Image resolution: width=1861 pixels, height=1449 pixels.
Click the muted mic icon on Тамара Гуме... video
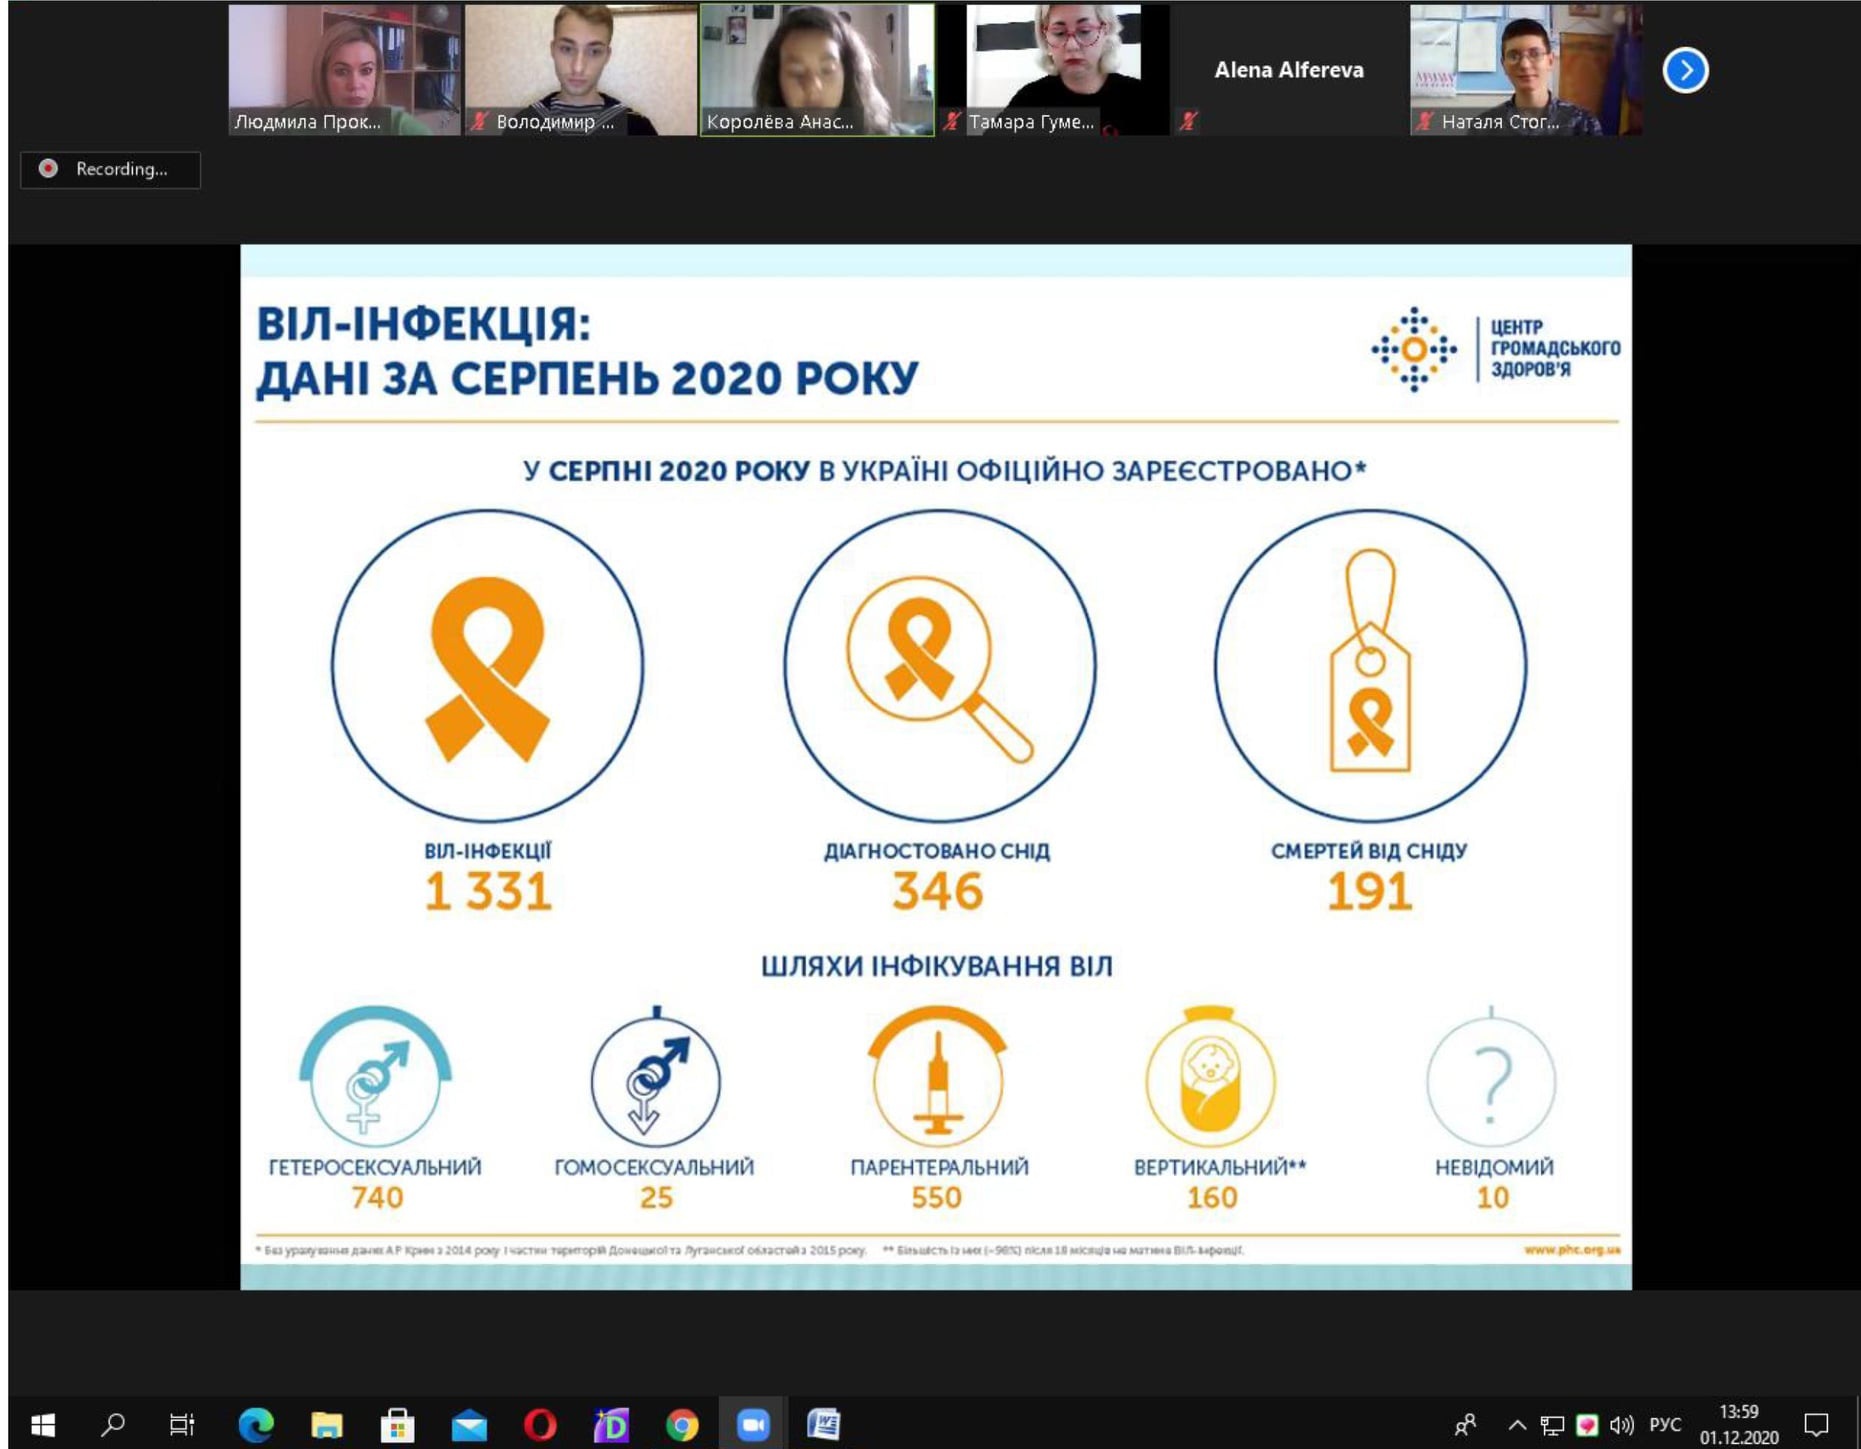pos(952,122)
